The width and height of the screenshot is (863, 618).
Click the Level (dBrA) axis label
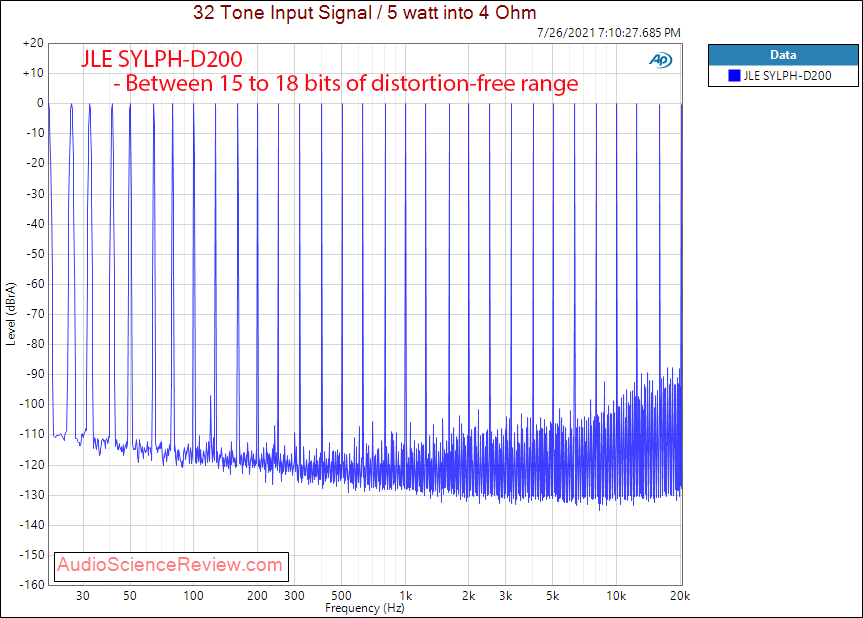(x=11, y=314)
